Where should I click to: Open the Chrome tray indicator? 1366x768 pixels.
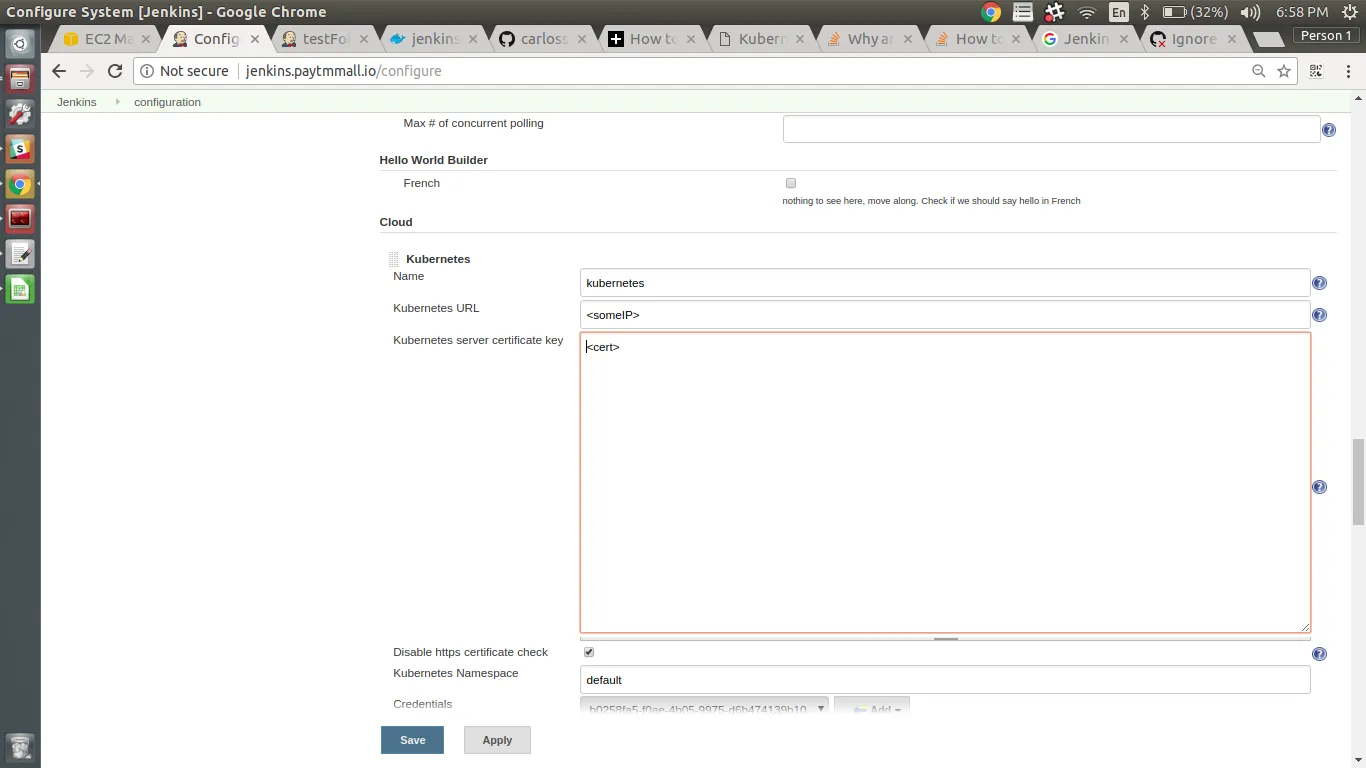(x=991, y=12)
